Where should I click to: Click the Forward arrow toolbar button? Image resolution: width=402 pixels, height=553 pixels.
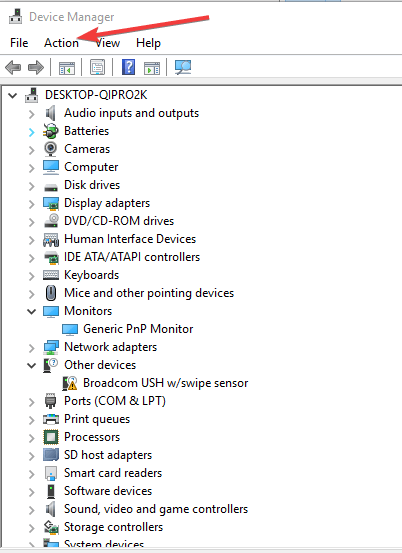tap(36, 67)
